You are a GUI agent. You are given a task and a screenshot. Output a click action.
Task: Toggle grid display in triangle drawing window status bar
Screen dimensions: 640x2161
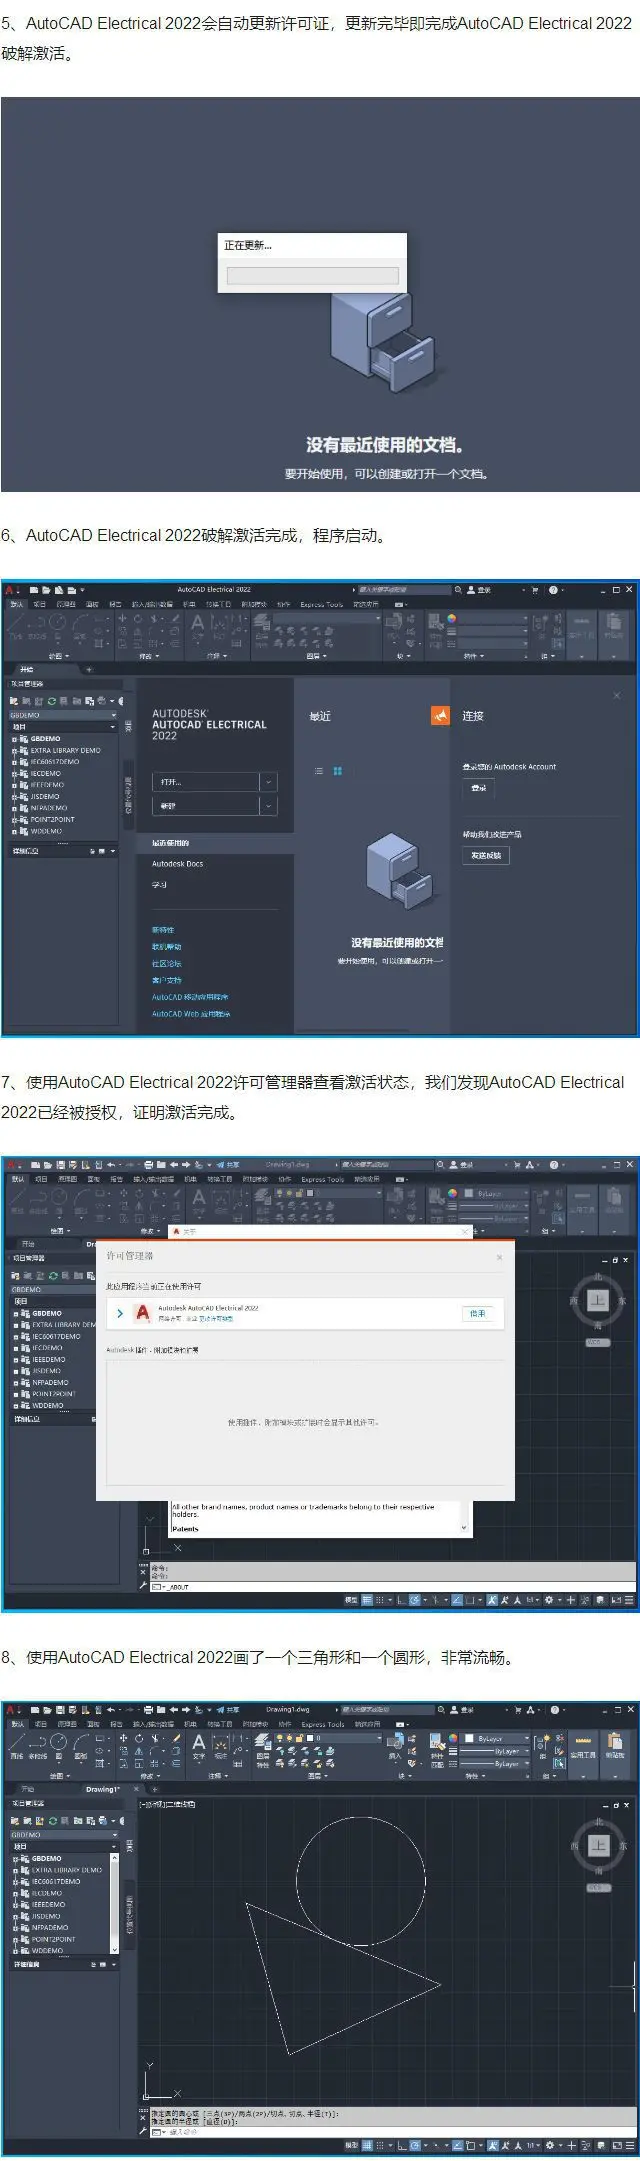pos(367,2145)
